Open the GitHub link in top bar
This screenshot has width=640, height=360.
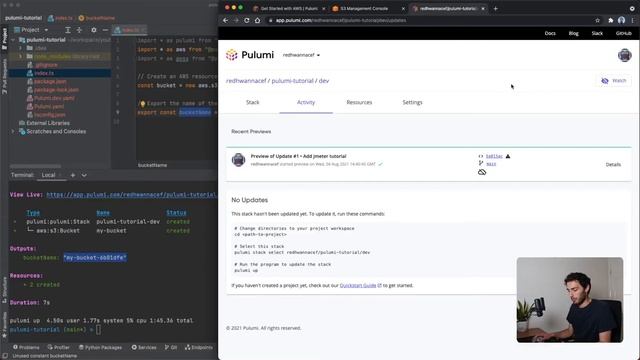tap(623, 33)
